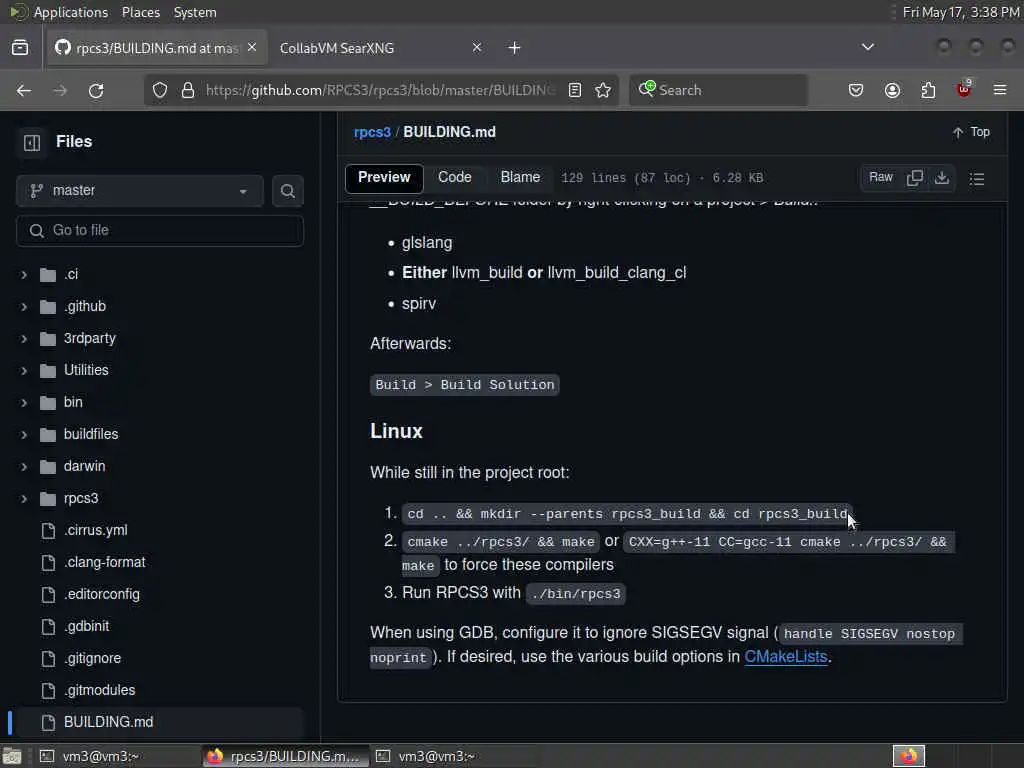Expand the 3rdparty folder
Viewport: 1024px width, 768px height.
(24, 338)
